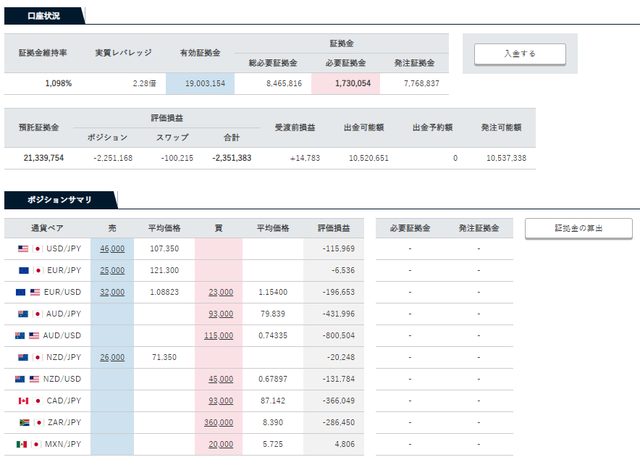Select the 預託証拠金 value 21,339,754
Viewport: 640px width, 465px height.
pyautogui.click(x=44, y=158)
